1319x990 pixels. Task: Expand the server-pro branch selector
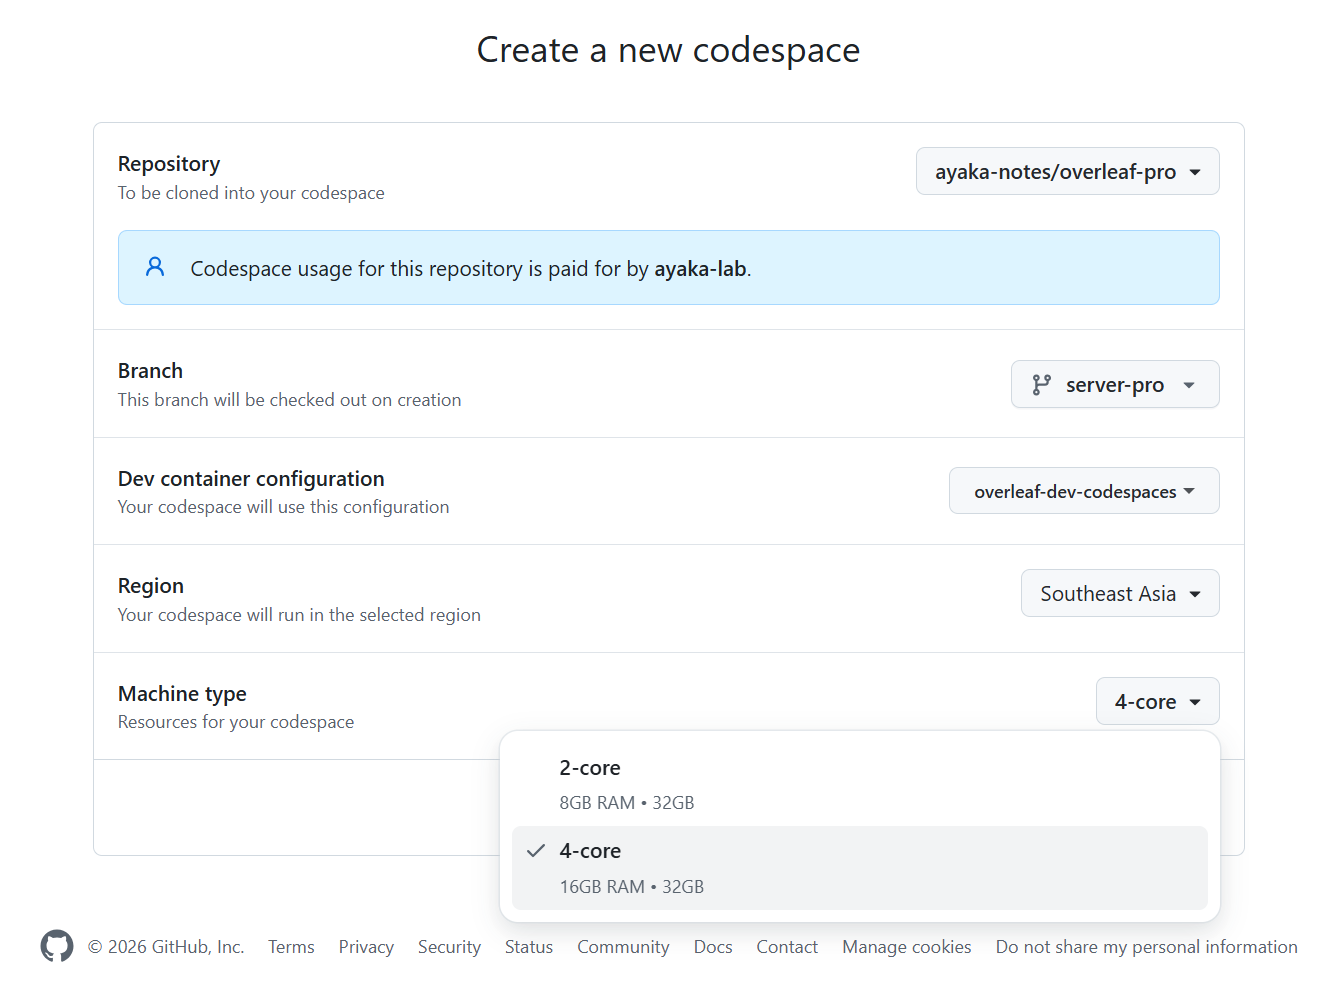click(1114, 385)
